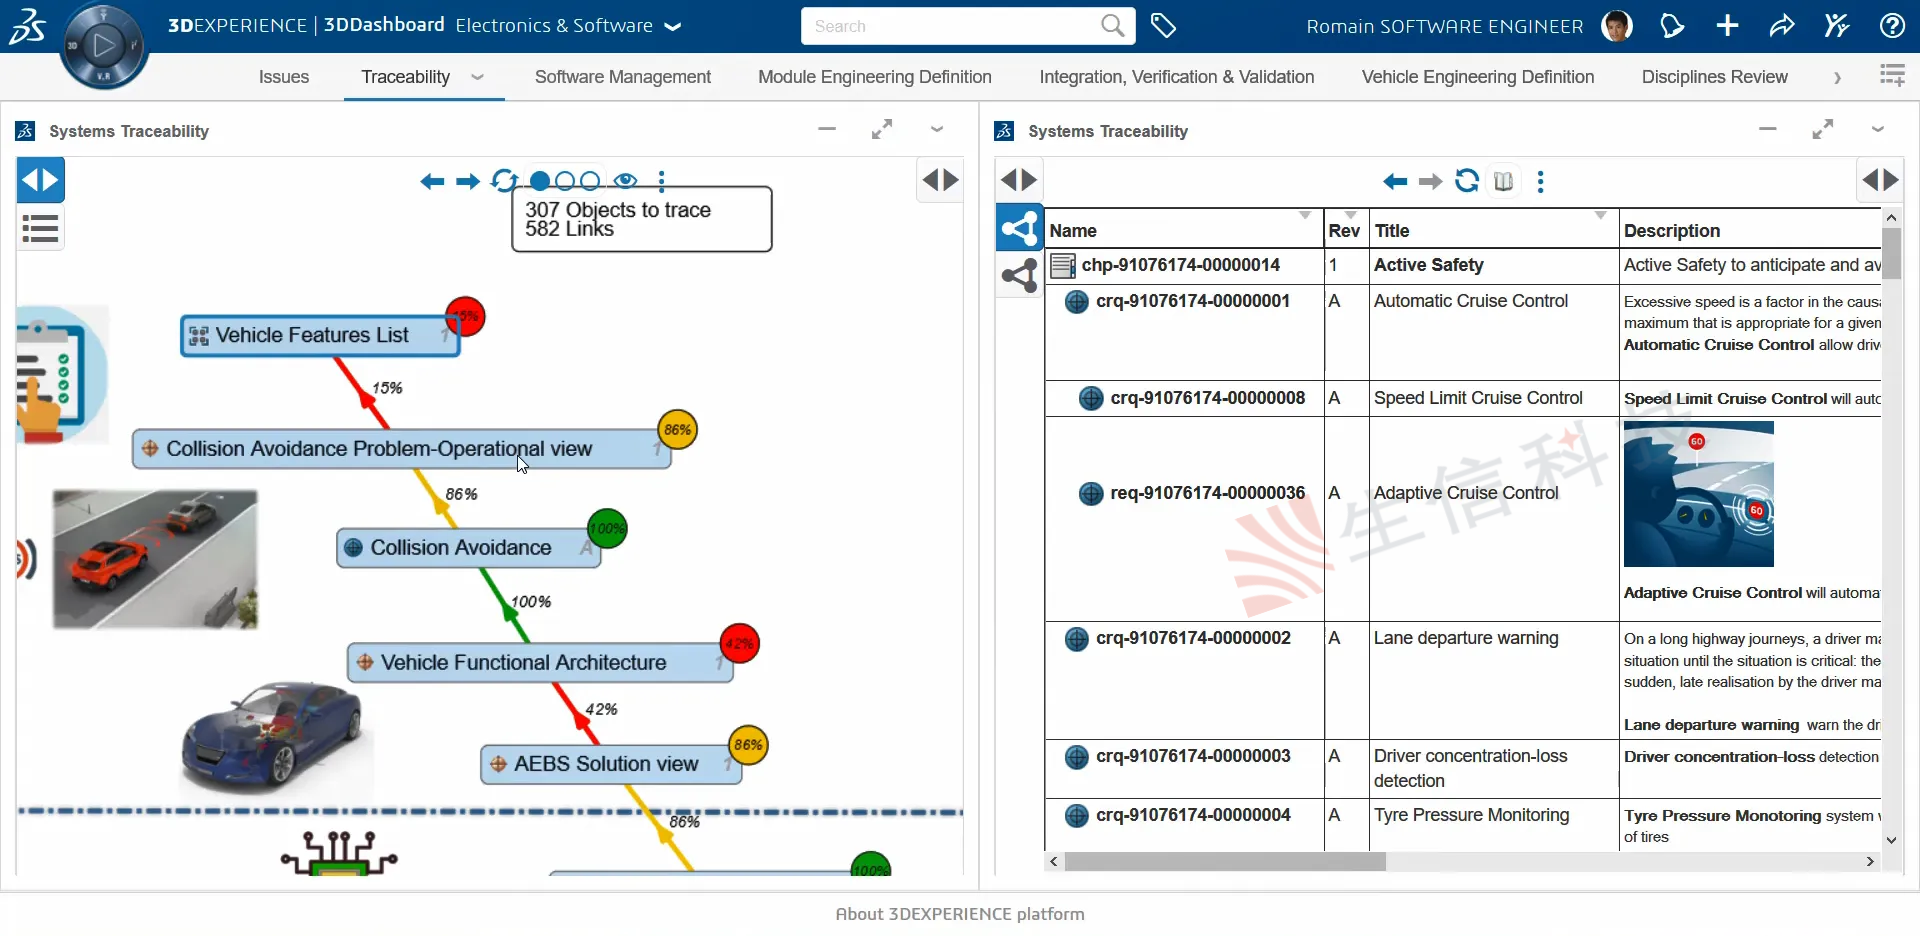
Task: Open the Title column filter arrow
Action: (1601, 216)
